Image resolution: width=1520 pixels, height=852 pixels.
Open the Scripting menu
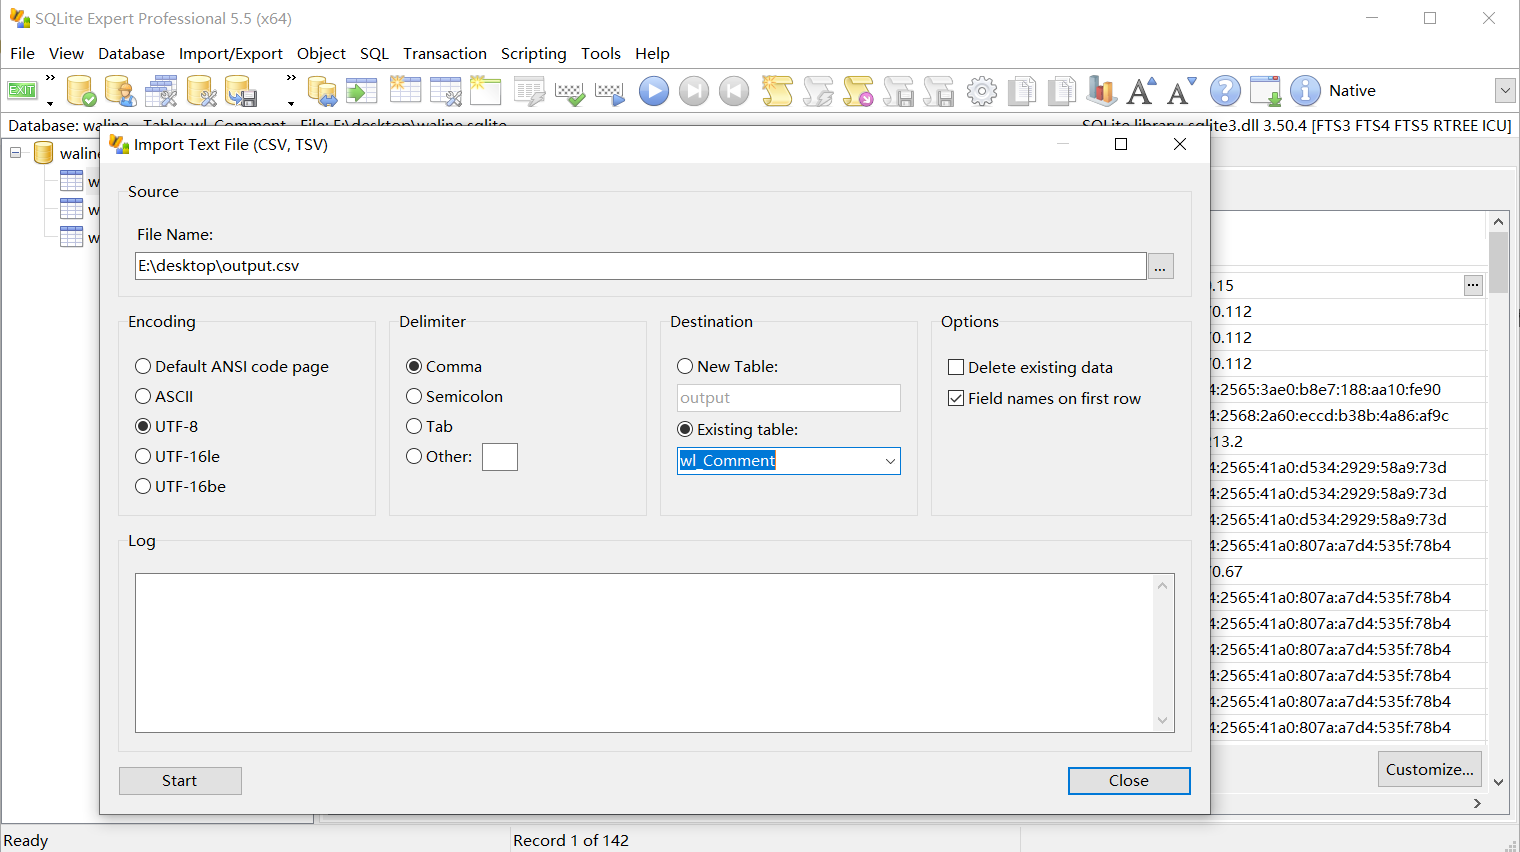pos(533,54)
